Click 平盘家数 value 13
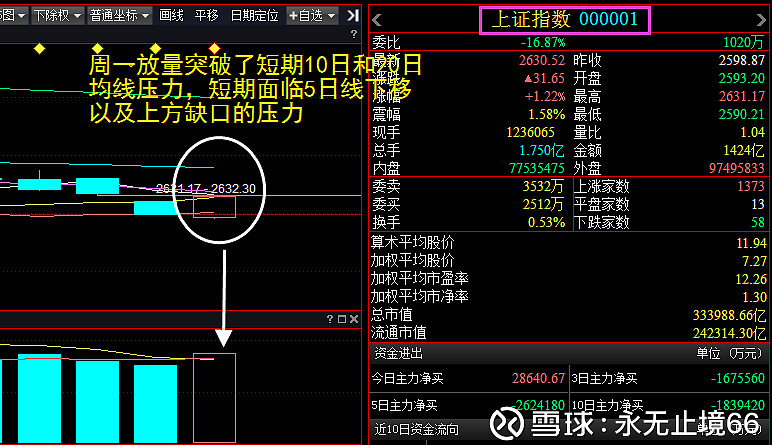 click(x=758, y=204)
